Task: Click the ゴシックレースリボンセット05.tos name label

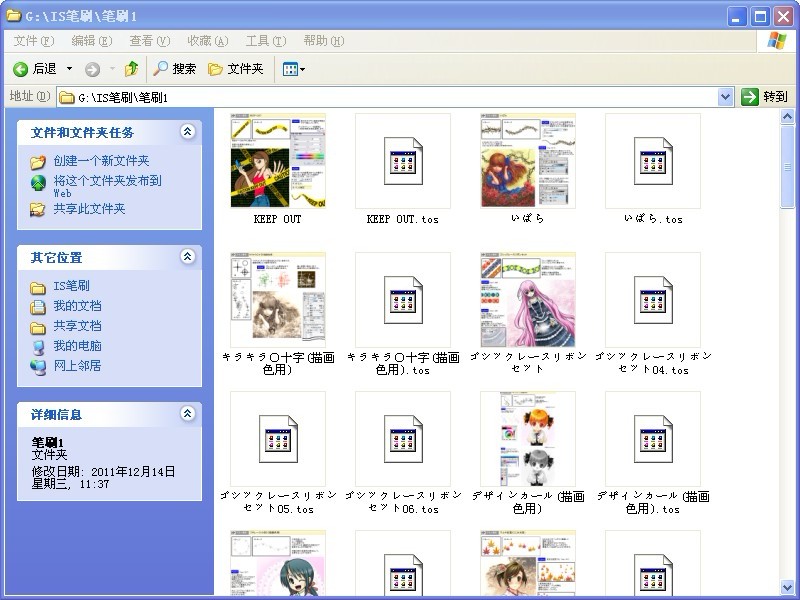Action: [x=278, y=503]
